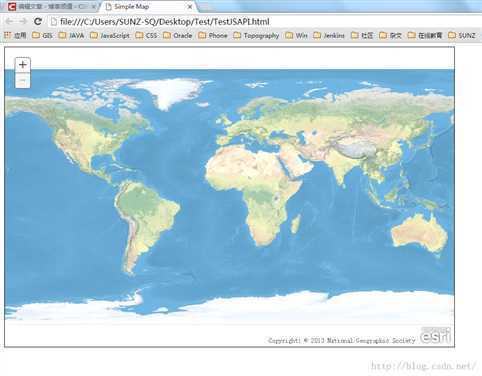This screenshot has height=376, width=482.
Task: Reload the page with the refresh icon
Action: 38,22
